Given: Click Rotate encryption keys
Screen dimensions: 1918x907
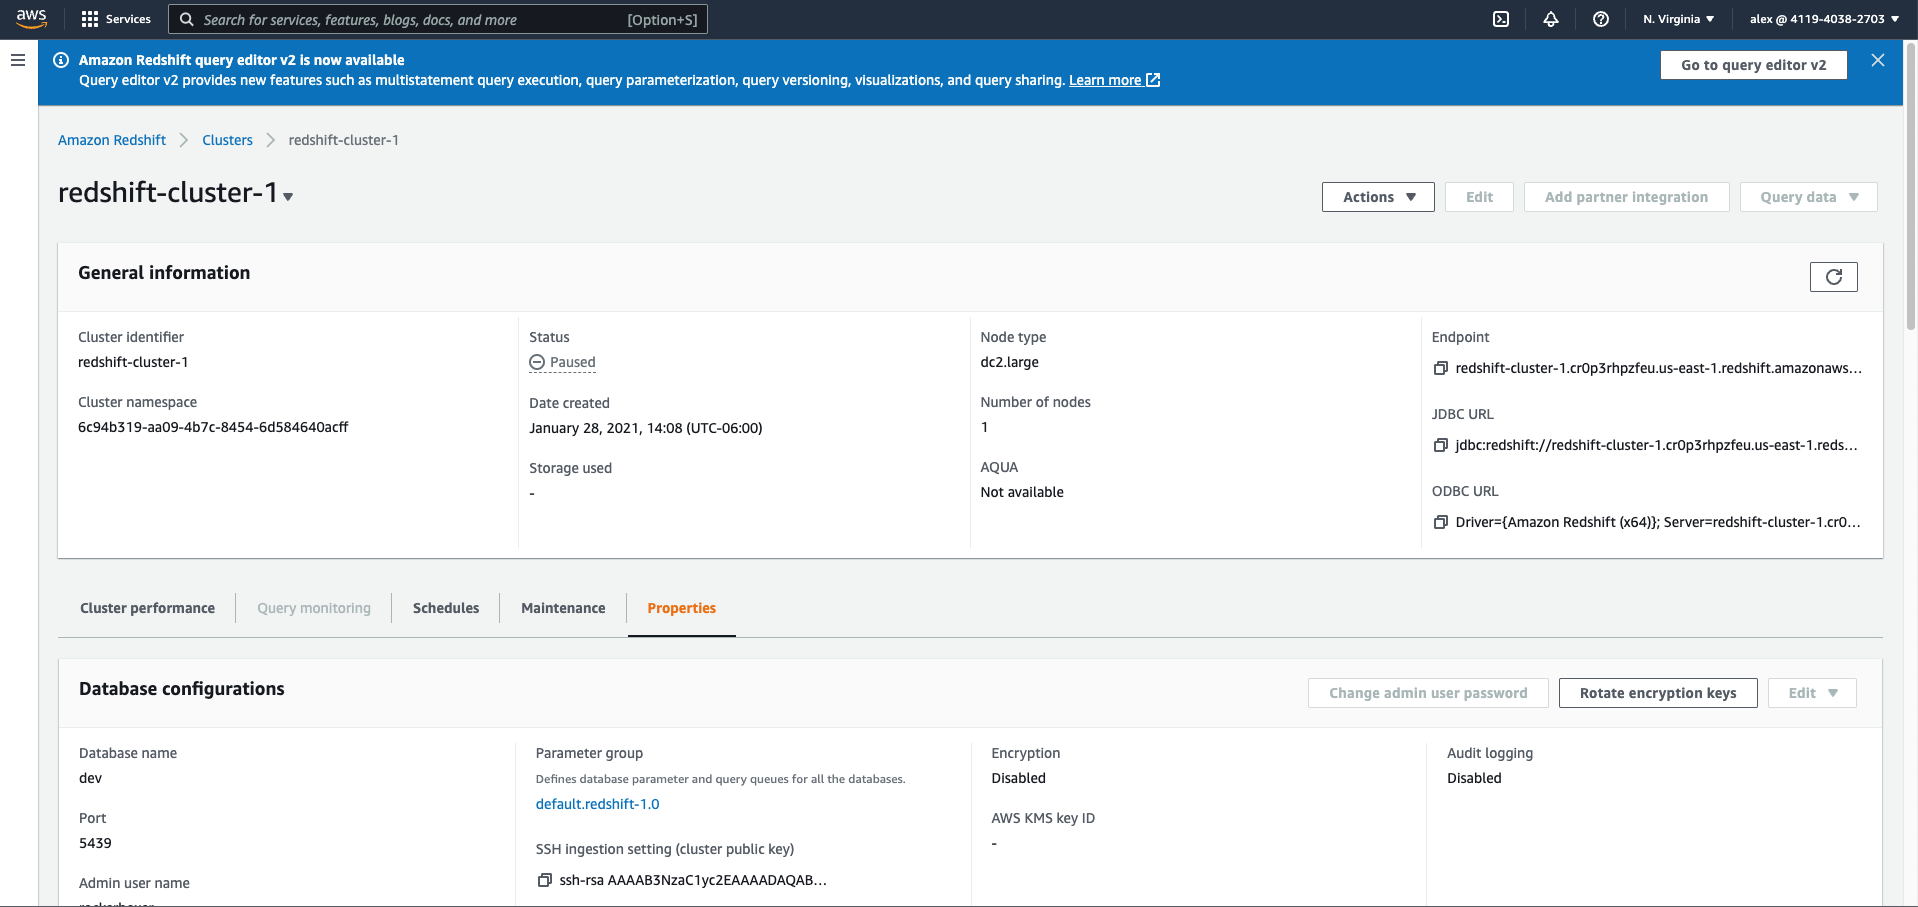Looking at the screenshot, I should pyautogui.click(x=1658, y=693).
